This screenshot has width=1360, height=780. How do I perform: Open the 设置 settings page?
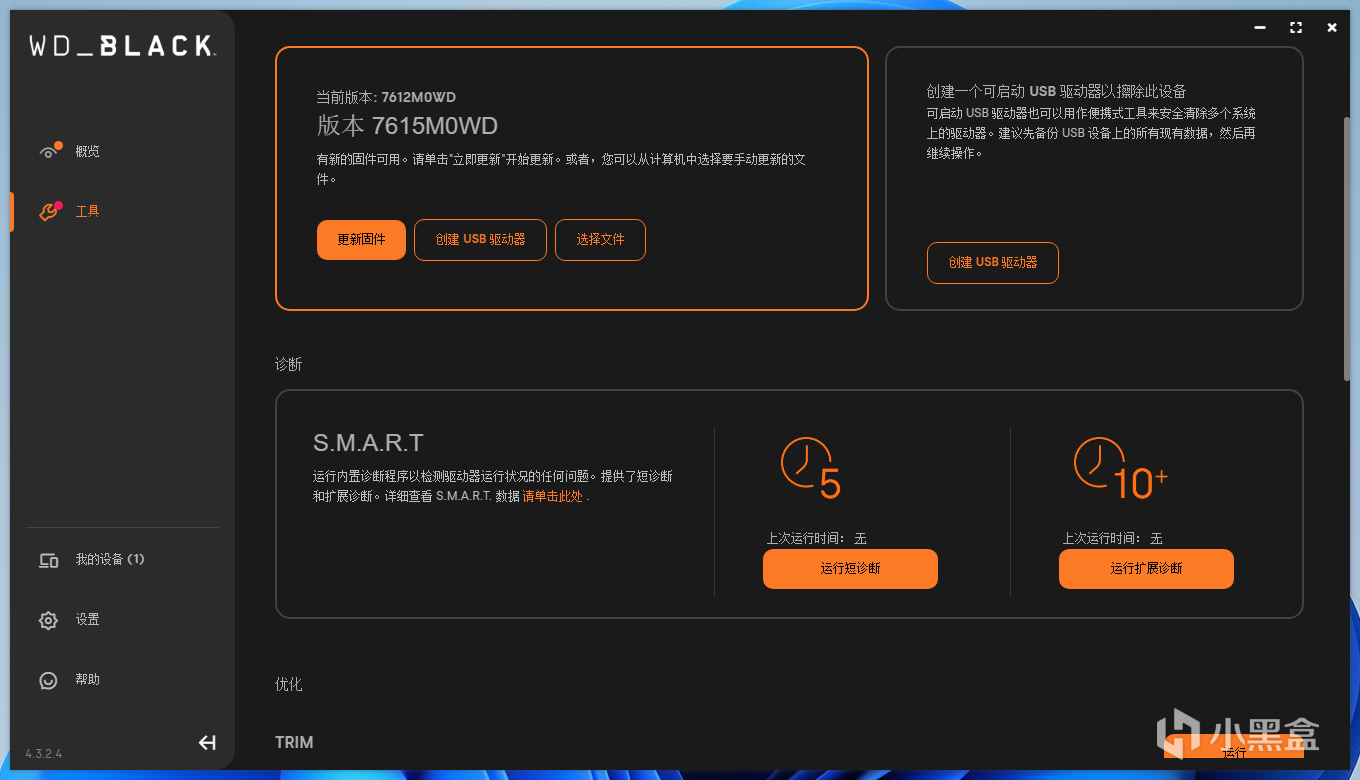[x=88, y=620]
